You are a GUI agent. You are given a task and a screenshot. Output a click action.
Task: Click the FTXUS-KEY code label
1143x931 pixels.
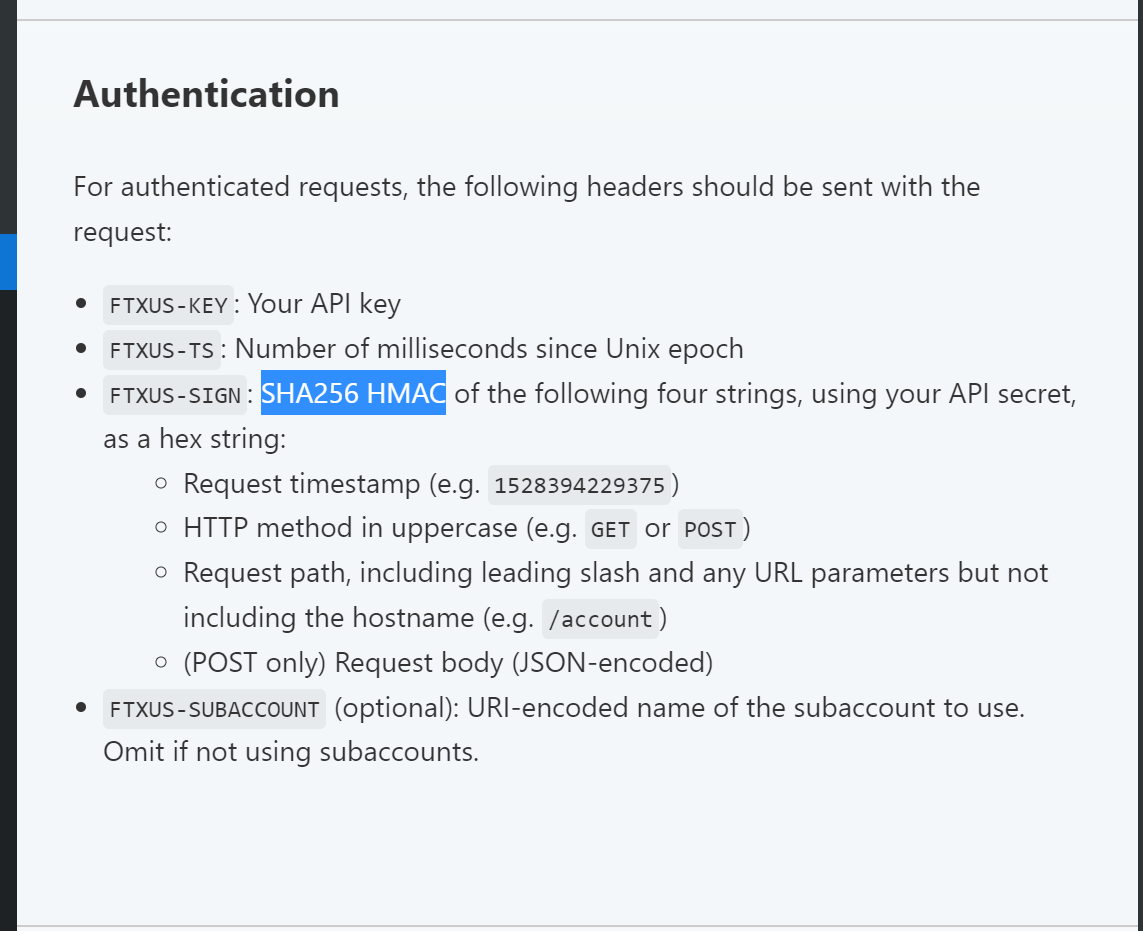click(x=168, y=305)
